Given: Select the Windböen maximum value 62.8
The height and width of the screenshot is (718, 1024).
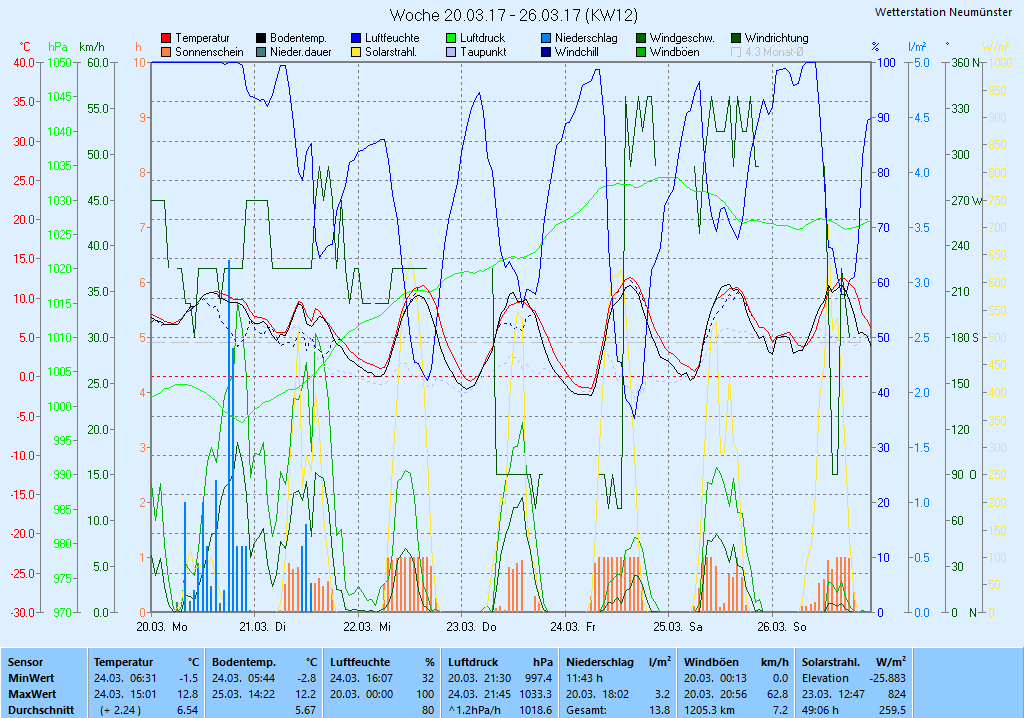Looking at the screenshot, I should tap(777, 694).
